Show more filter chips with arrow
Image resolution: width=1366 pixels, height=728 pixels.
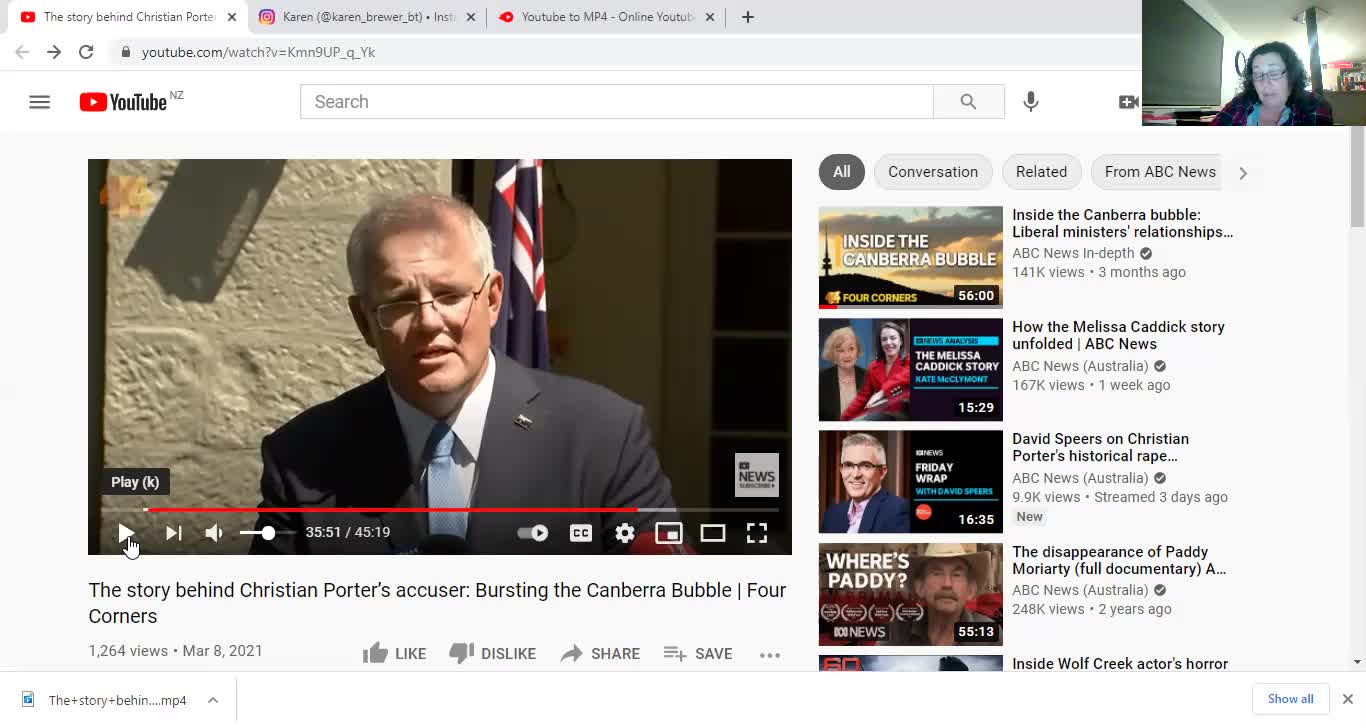1243,173
